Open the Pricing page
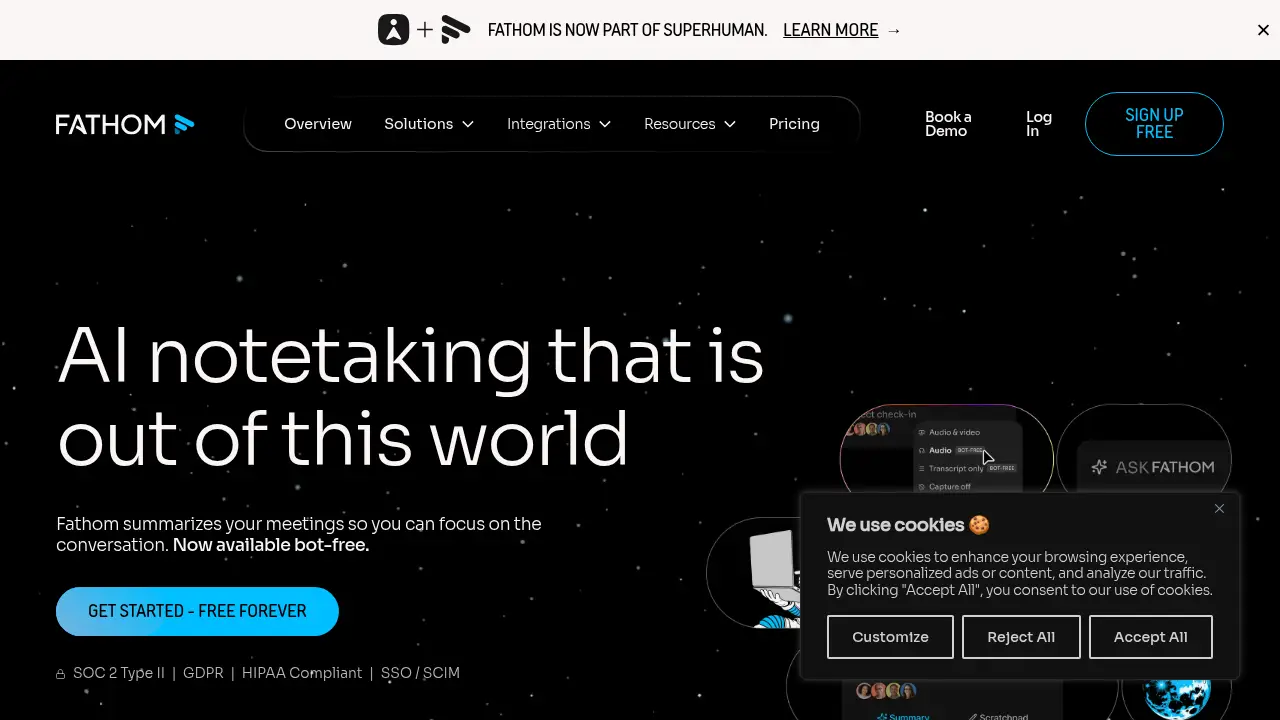This screenshot has height=720, width=1280. 794,124
